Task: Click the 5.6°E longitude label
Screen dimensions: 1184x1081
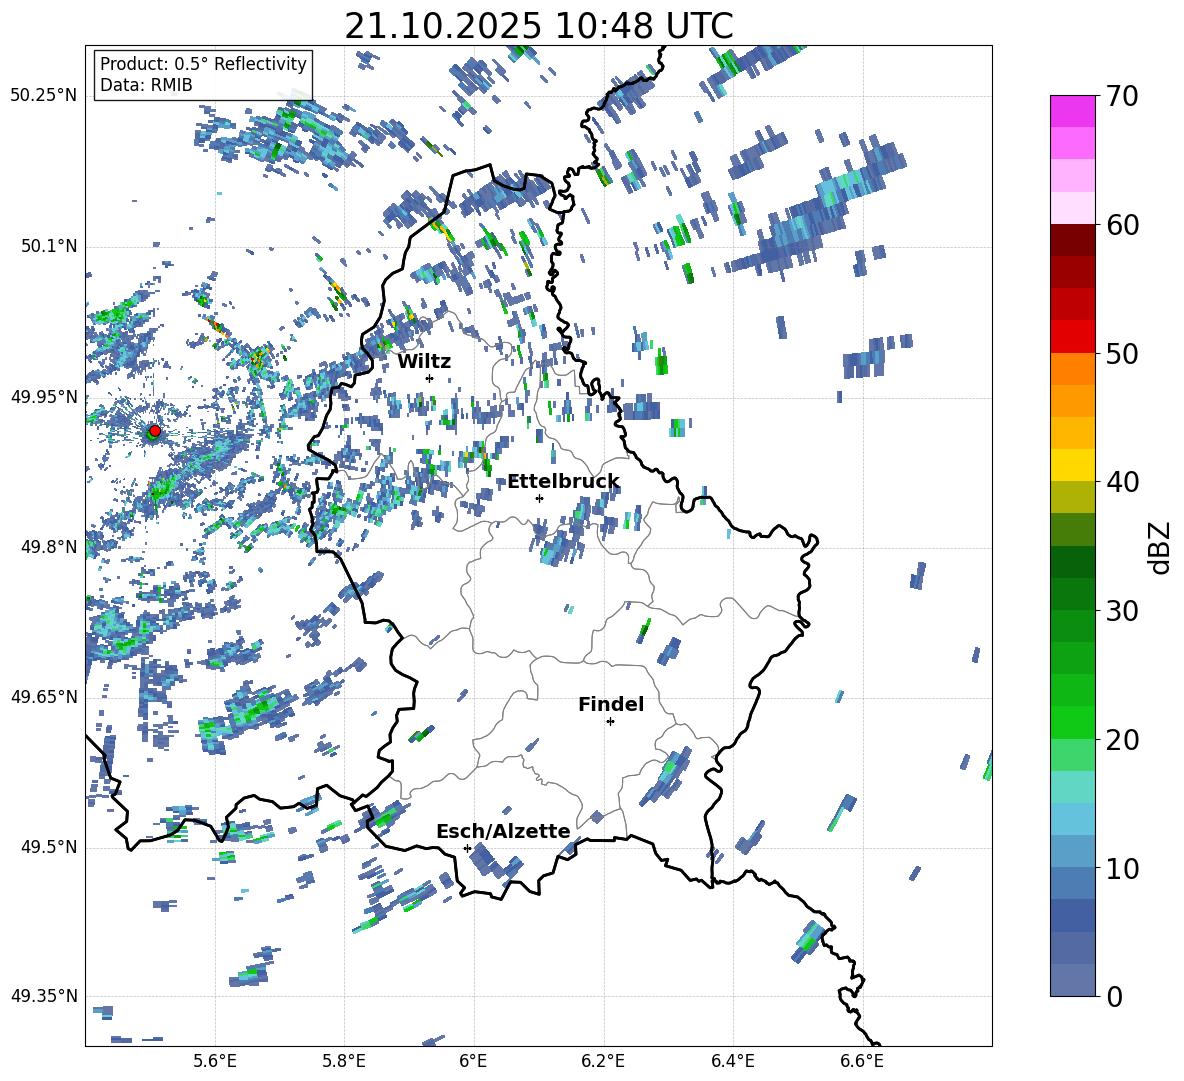Action: point(215,1061)
